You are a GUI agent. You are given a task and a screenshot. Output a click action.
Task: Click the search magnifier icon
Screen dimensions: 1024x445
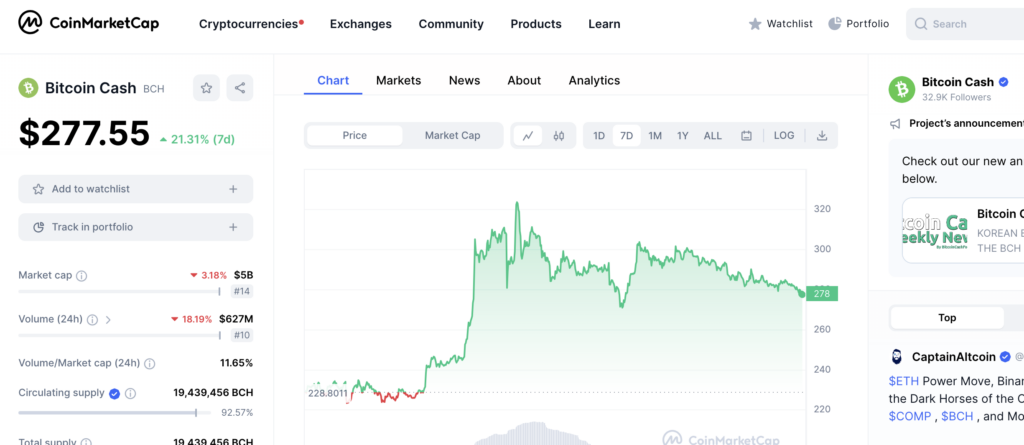tap(921, 24)
